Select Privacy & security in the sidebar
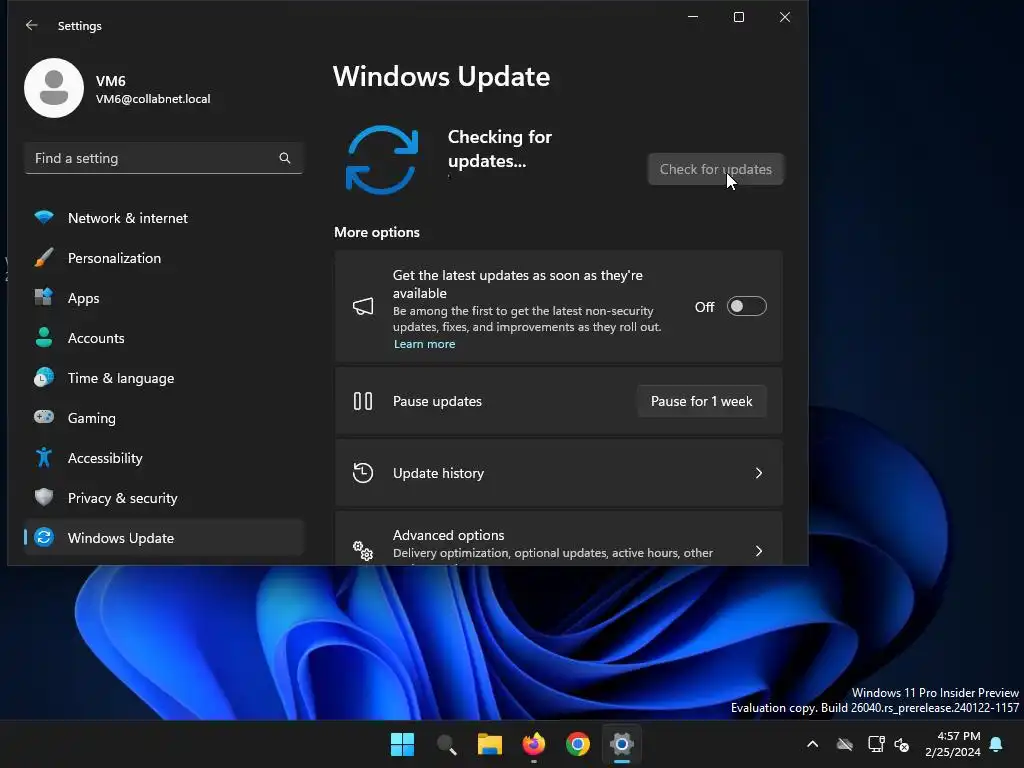Image resolution: width=1024 pixels, height=768 pixels. pyautogui.click(x=163, y=498)
